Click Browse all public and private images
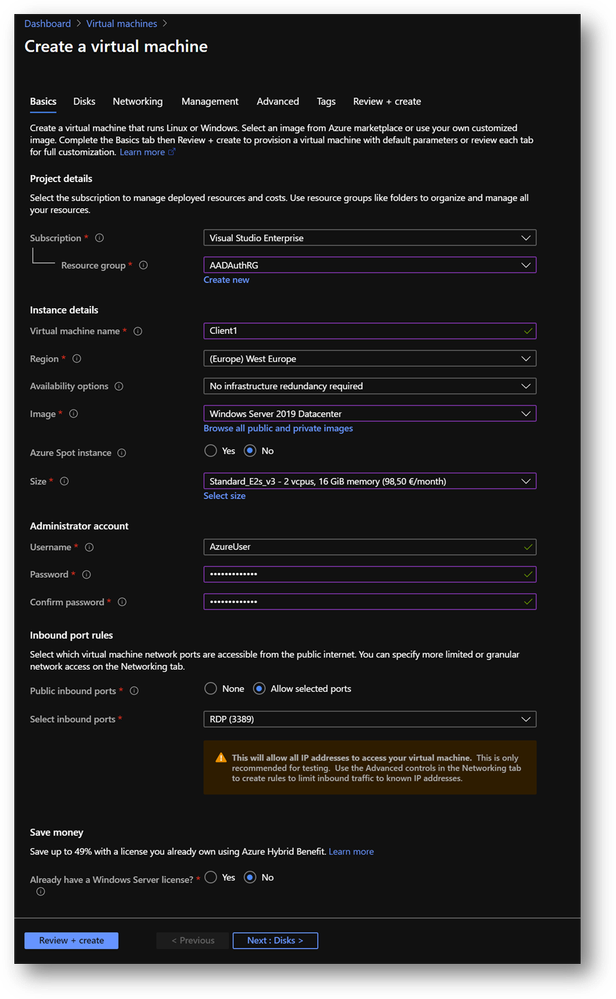Viewport: 616px width, 999px height. pos(278,428)
